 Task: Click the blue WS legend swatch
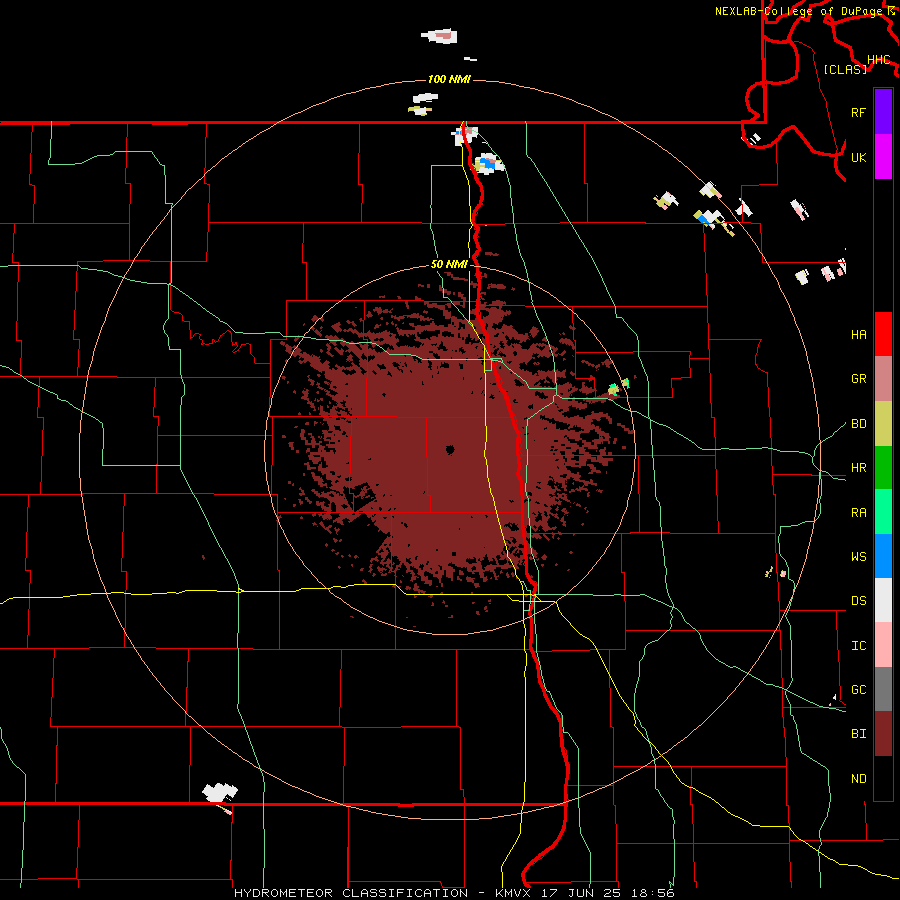[883, 556]
